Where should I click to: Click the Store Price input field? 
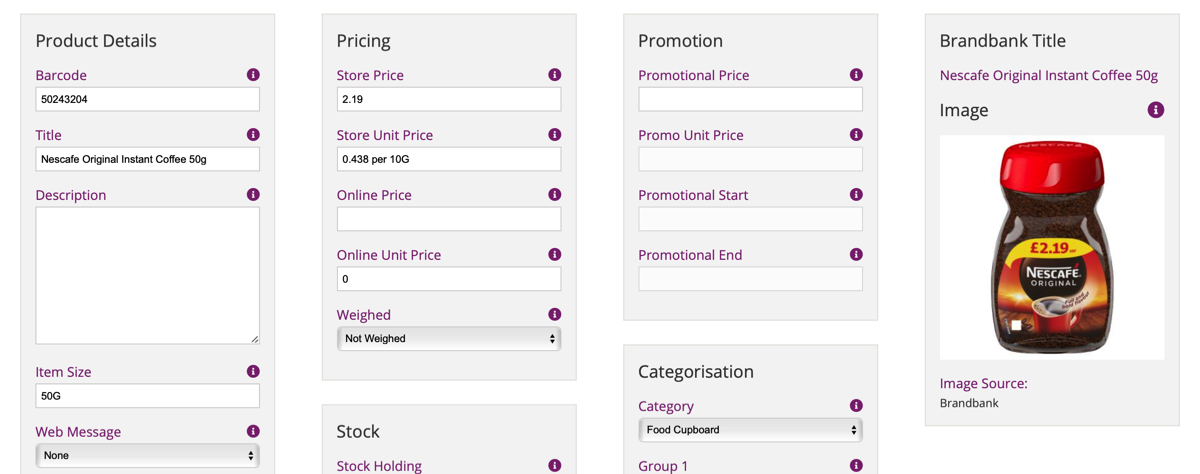click(448, 99)
